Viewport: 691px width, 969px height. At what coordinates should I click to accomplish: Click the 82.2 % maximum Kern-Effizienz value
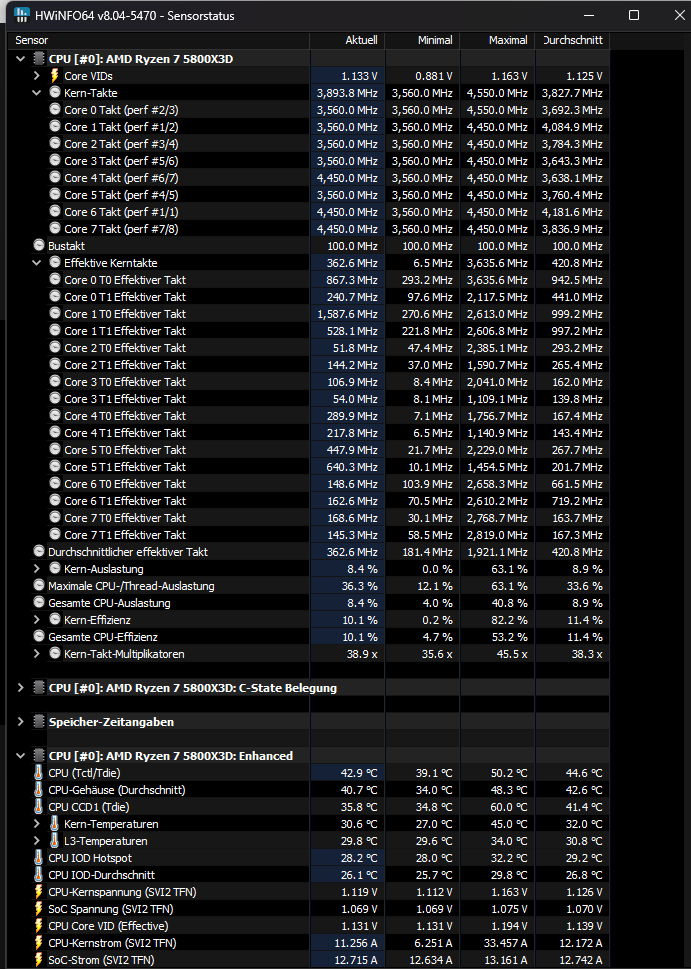click(x=510, y=619)
